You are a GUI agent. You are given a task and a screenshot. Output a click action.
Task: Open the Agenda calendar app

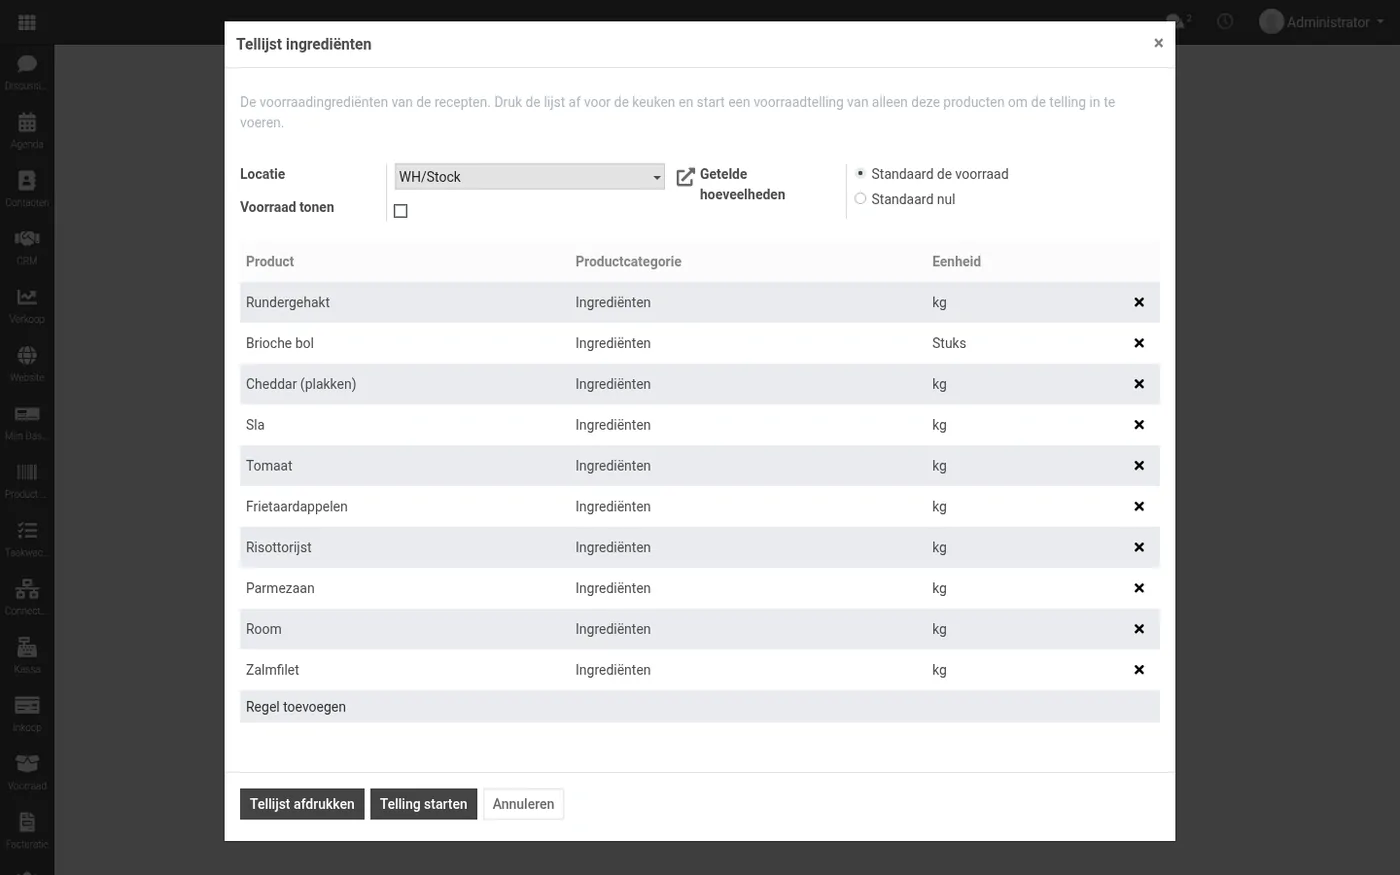[27, 130]
